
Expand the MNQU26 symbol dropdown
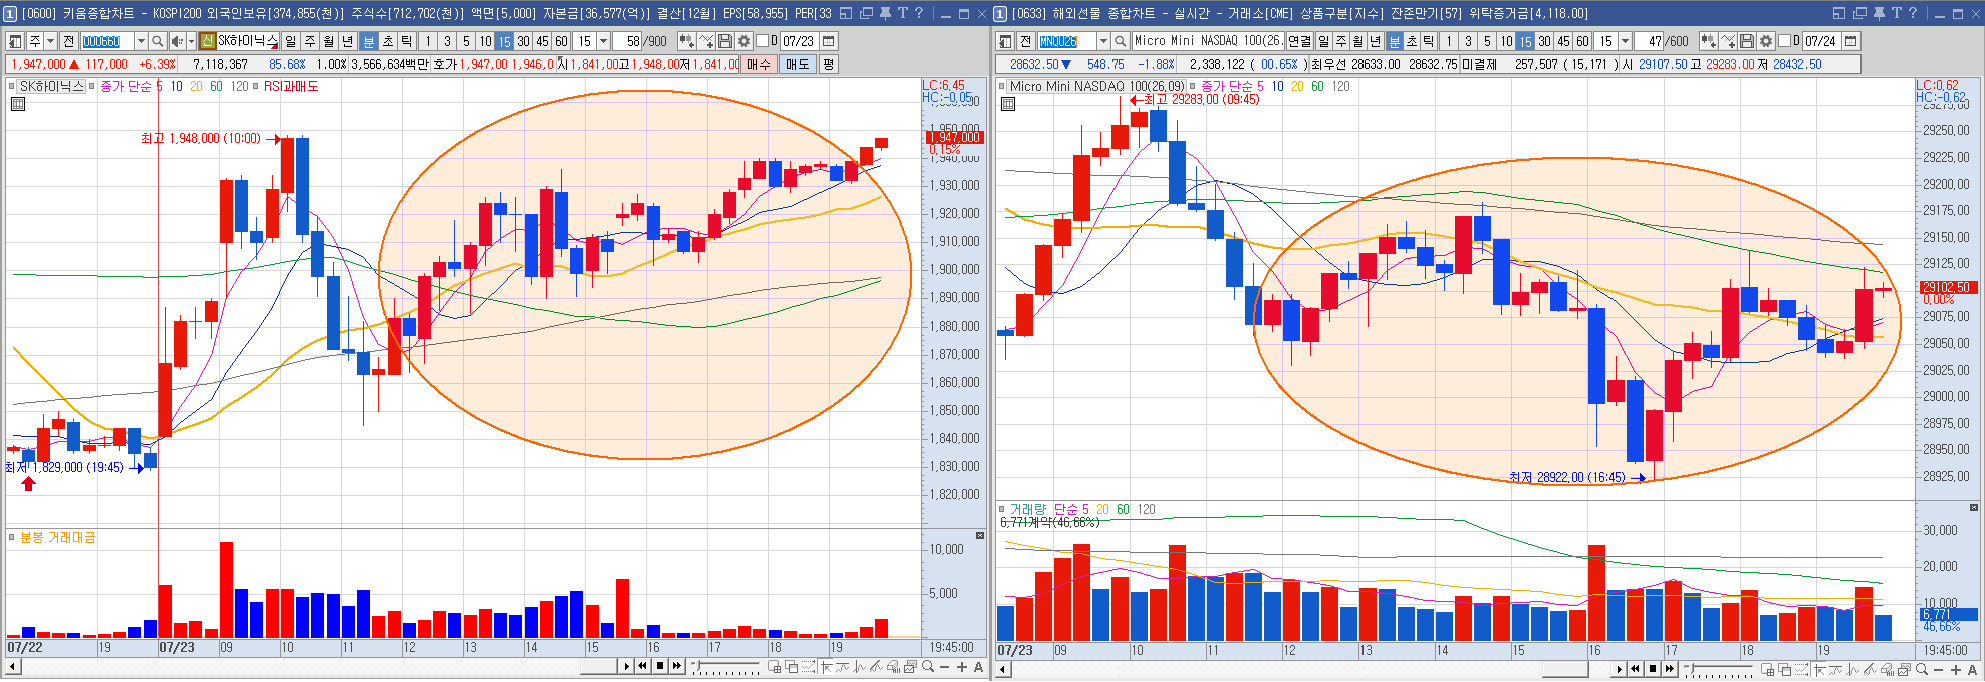1103,41
